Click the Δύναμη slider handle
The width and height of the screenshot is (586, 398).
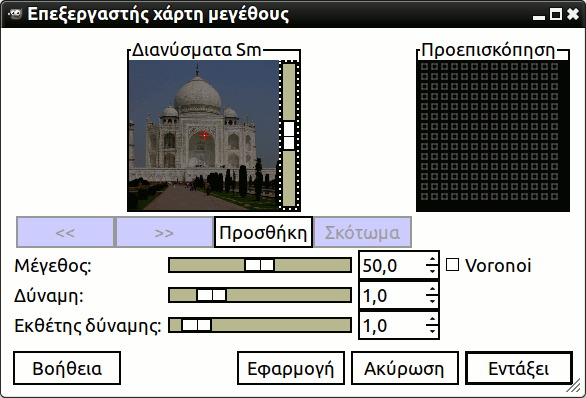[x=212, y=295]
